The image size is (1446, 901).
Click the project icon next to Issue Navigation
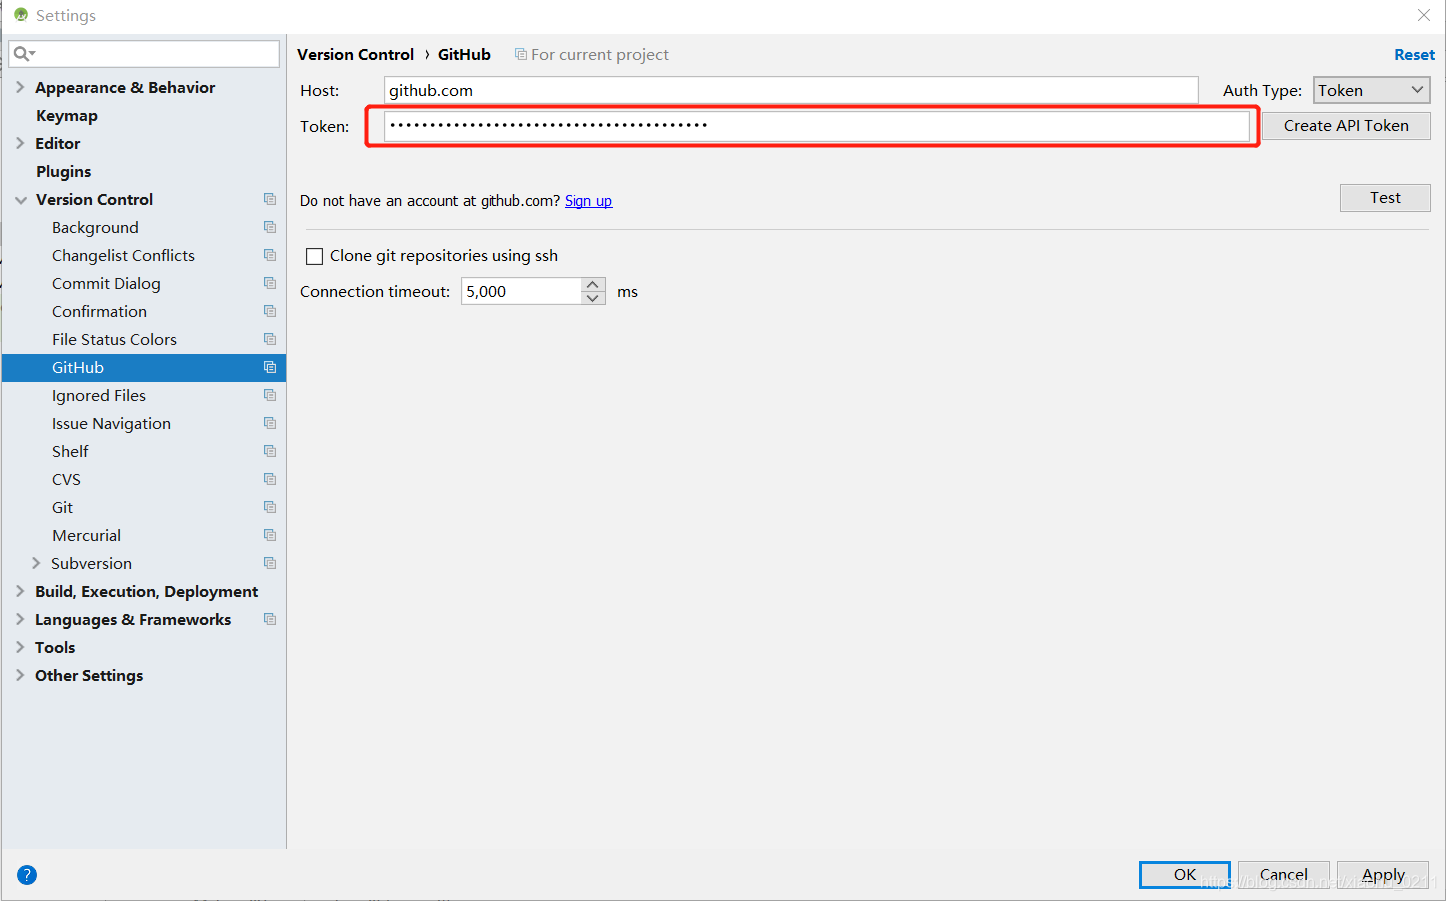click(x=270, y=423)
